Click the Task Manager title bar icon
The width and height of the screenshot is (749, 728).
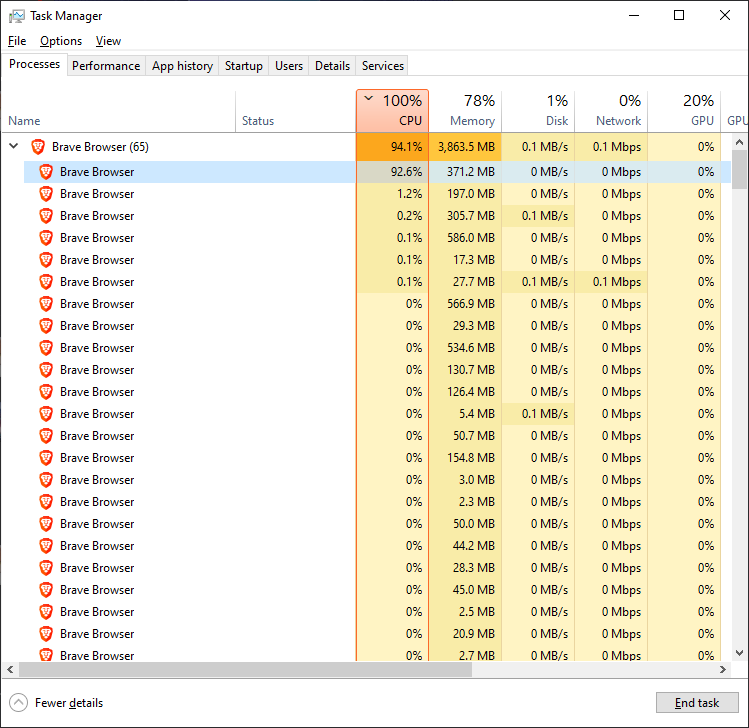pyautogui.click(x=17, y=16)
